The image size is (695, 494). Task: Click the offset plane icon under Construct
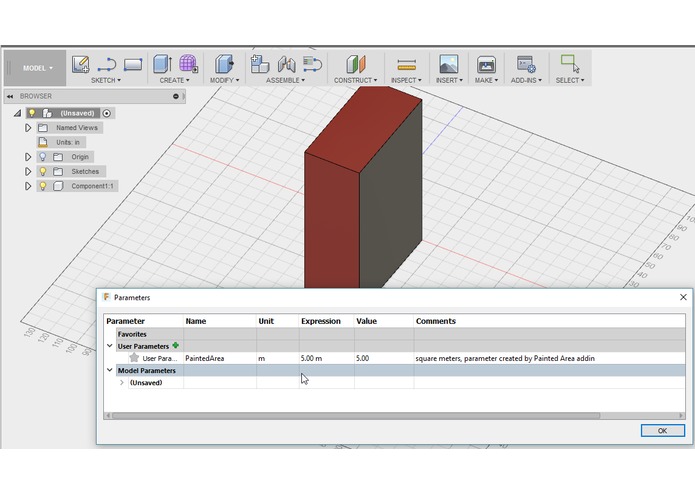pyautogui.click(x=356, y=64)
